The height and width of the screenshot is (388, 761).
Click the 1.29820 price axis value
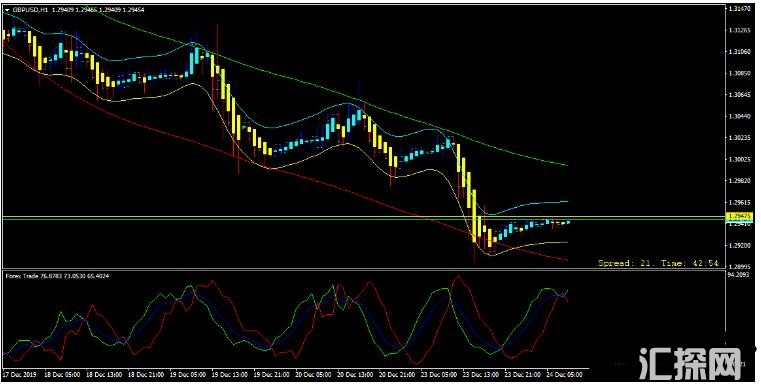point(739,181)
